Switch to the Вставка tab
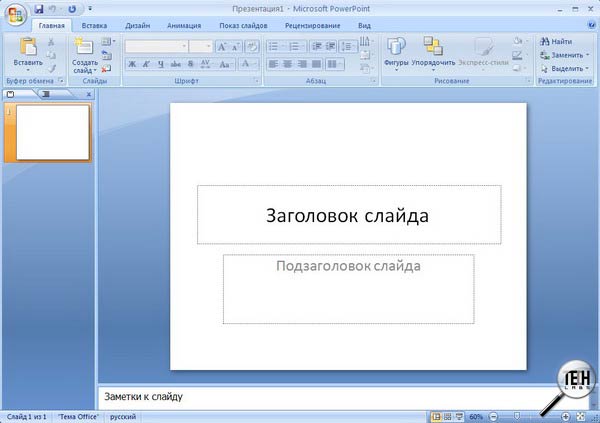 [x=94, y=26]
